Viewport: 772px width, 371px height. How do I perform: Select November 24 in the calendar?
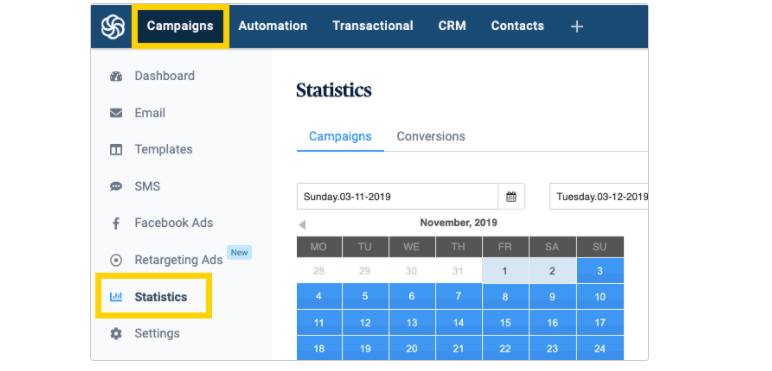coord(600,348)
